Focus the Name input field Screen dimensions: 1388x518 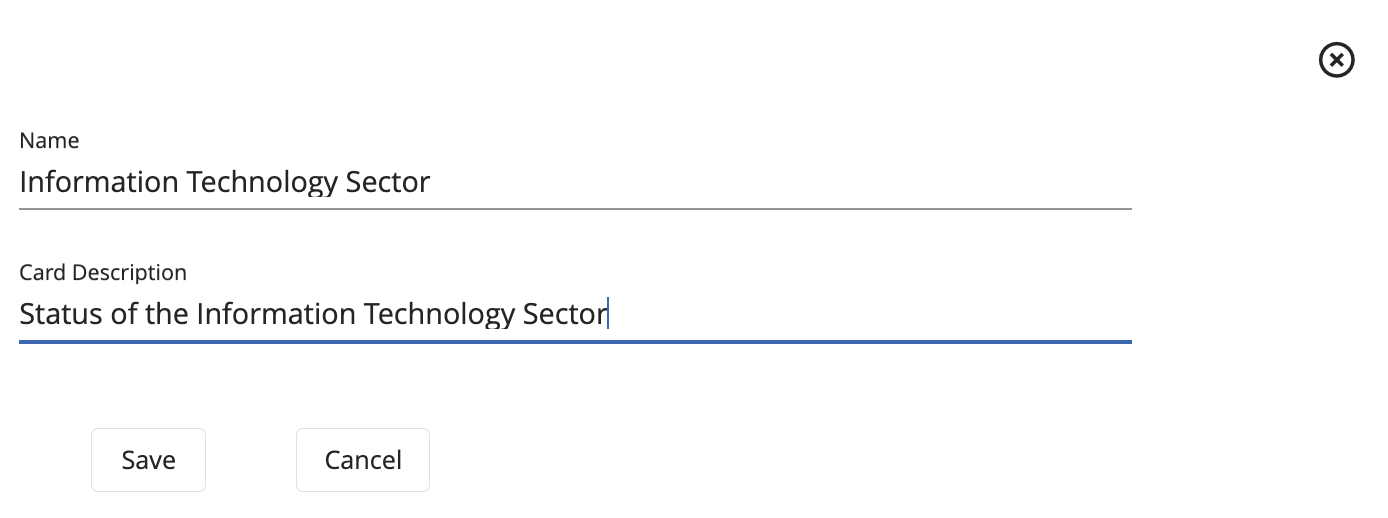point(574,182)
